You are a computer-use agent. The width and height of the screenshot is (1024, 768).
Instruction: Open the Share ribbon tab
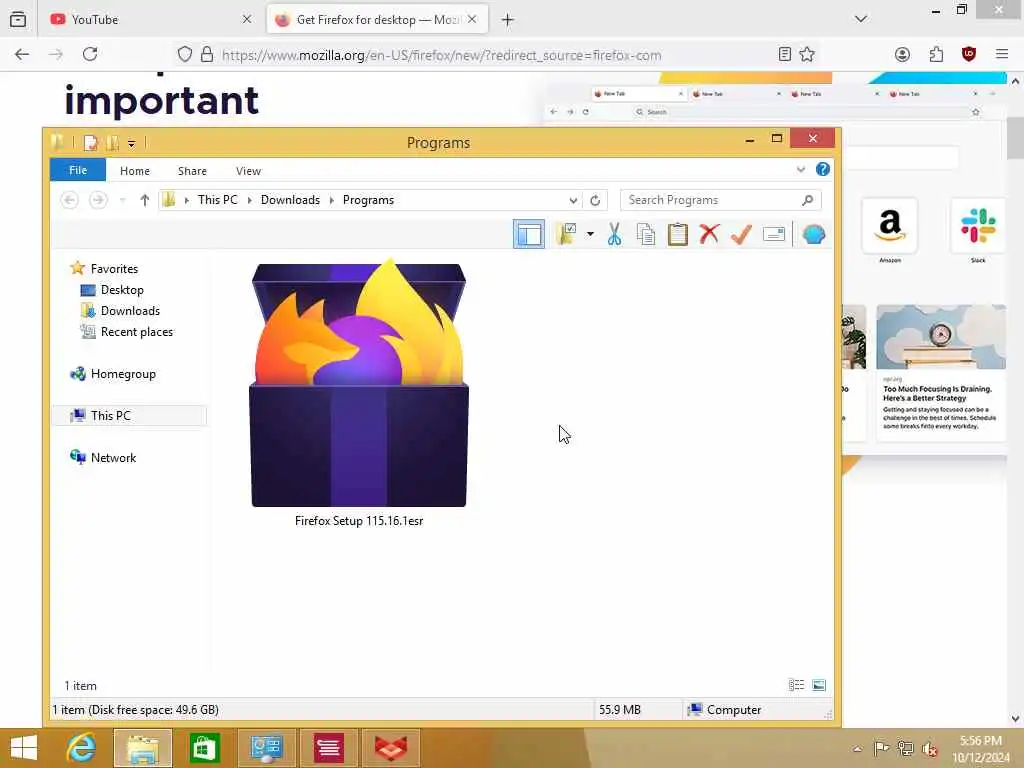192,170
